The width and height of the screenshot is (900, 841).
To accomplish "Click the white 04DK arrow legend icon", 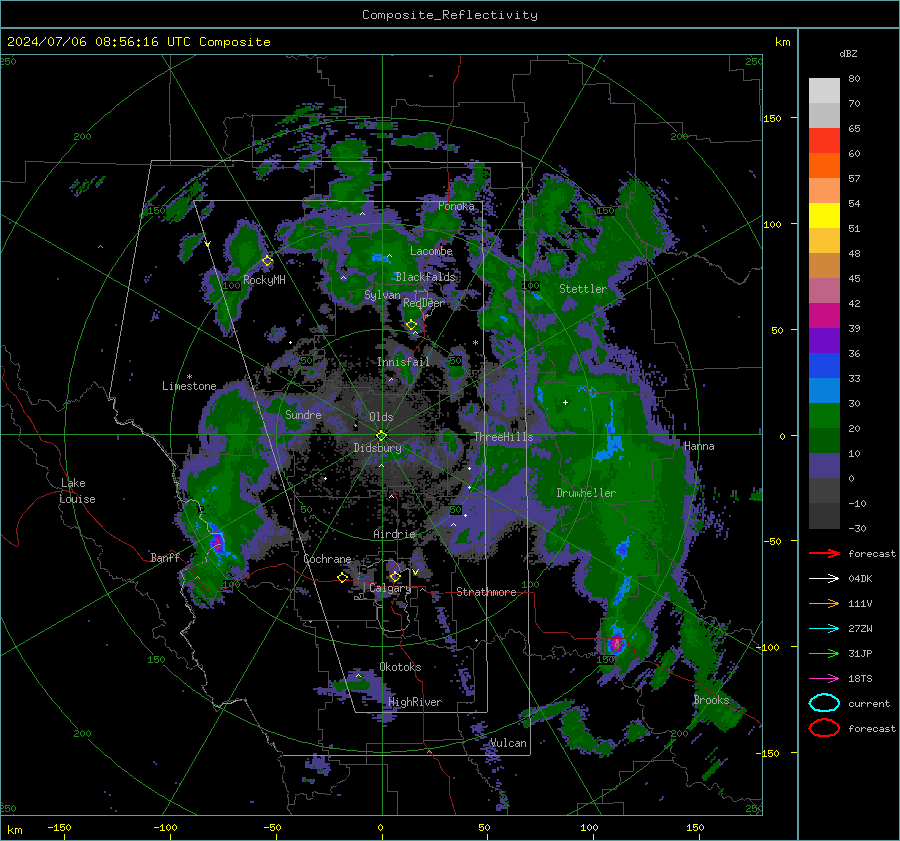I will 824,579.
